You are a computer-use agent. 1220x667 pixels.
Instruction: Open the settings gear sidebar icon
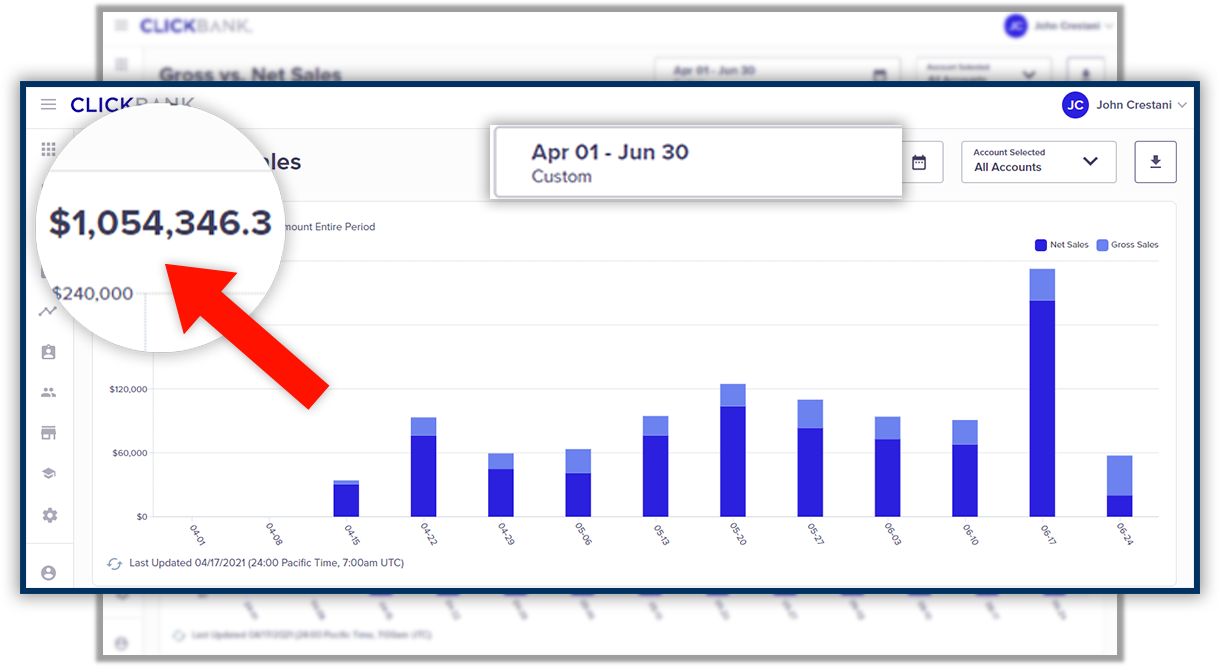click(49, 515)
